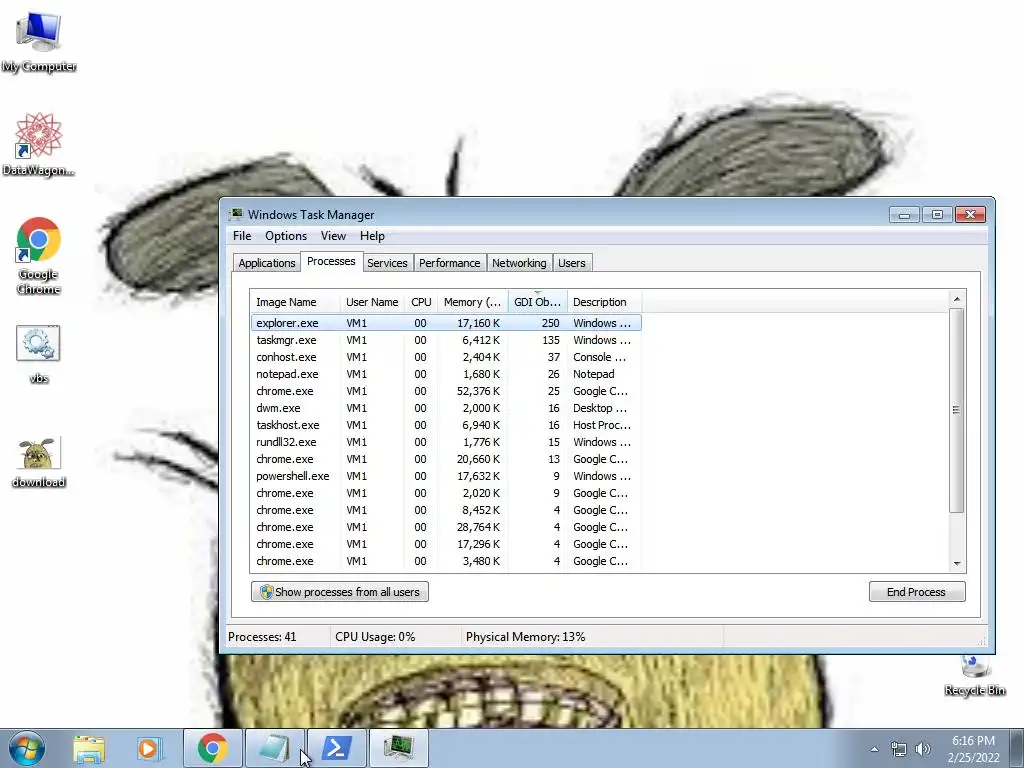The height and width of the screenshot is (768, 1024).
Task: Click process list scrollbar up arrow
Action: tap(957, 299)
